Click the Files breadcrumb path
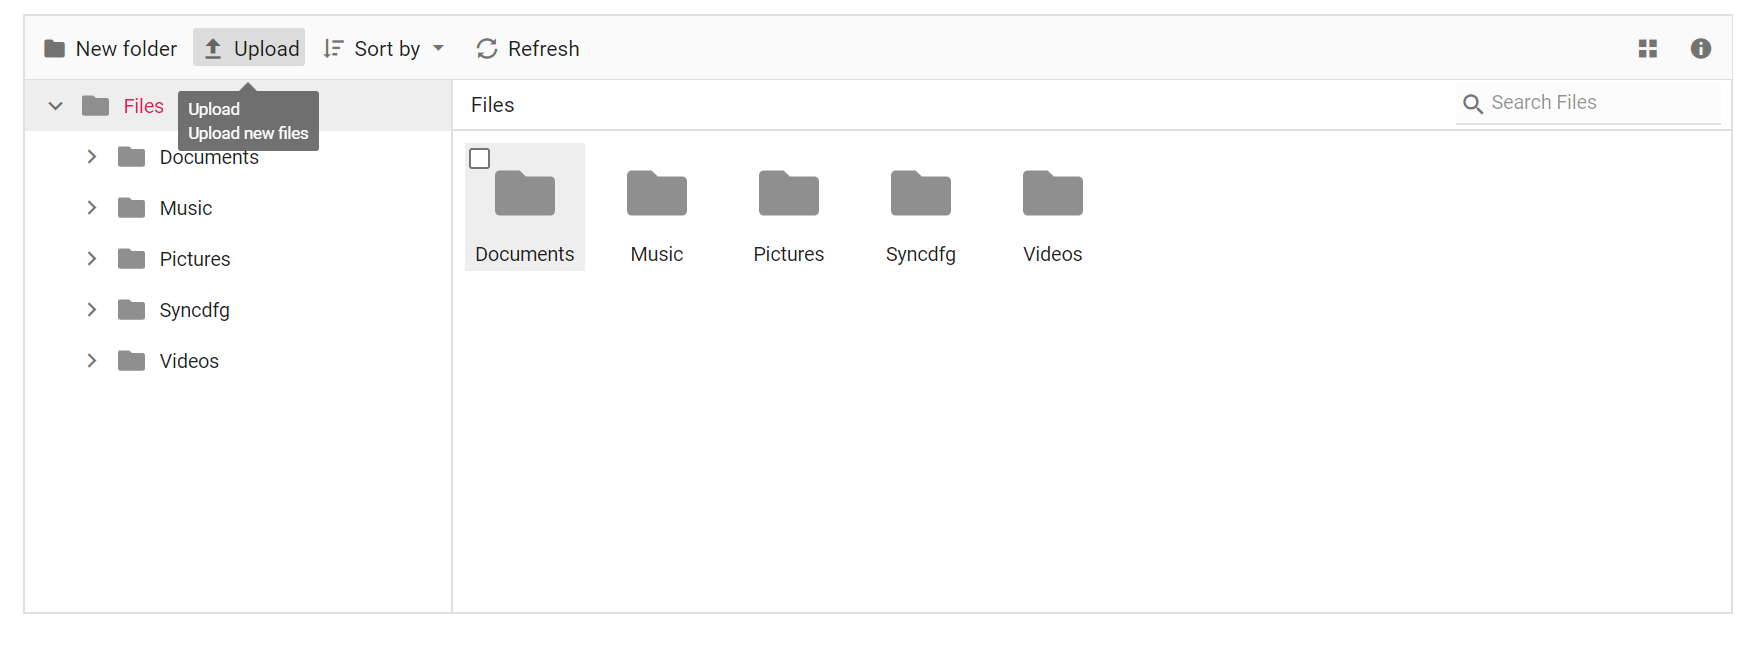The height and width of the screenshot is (648, 1751). pos(493,105)
